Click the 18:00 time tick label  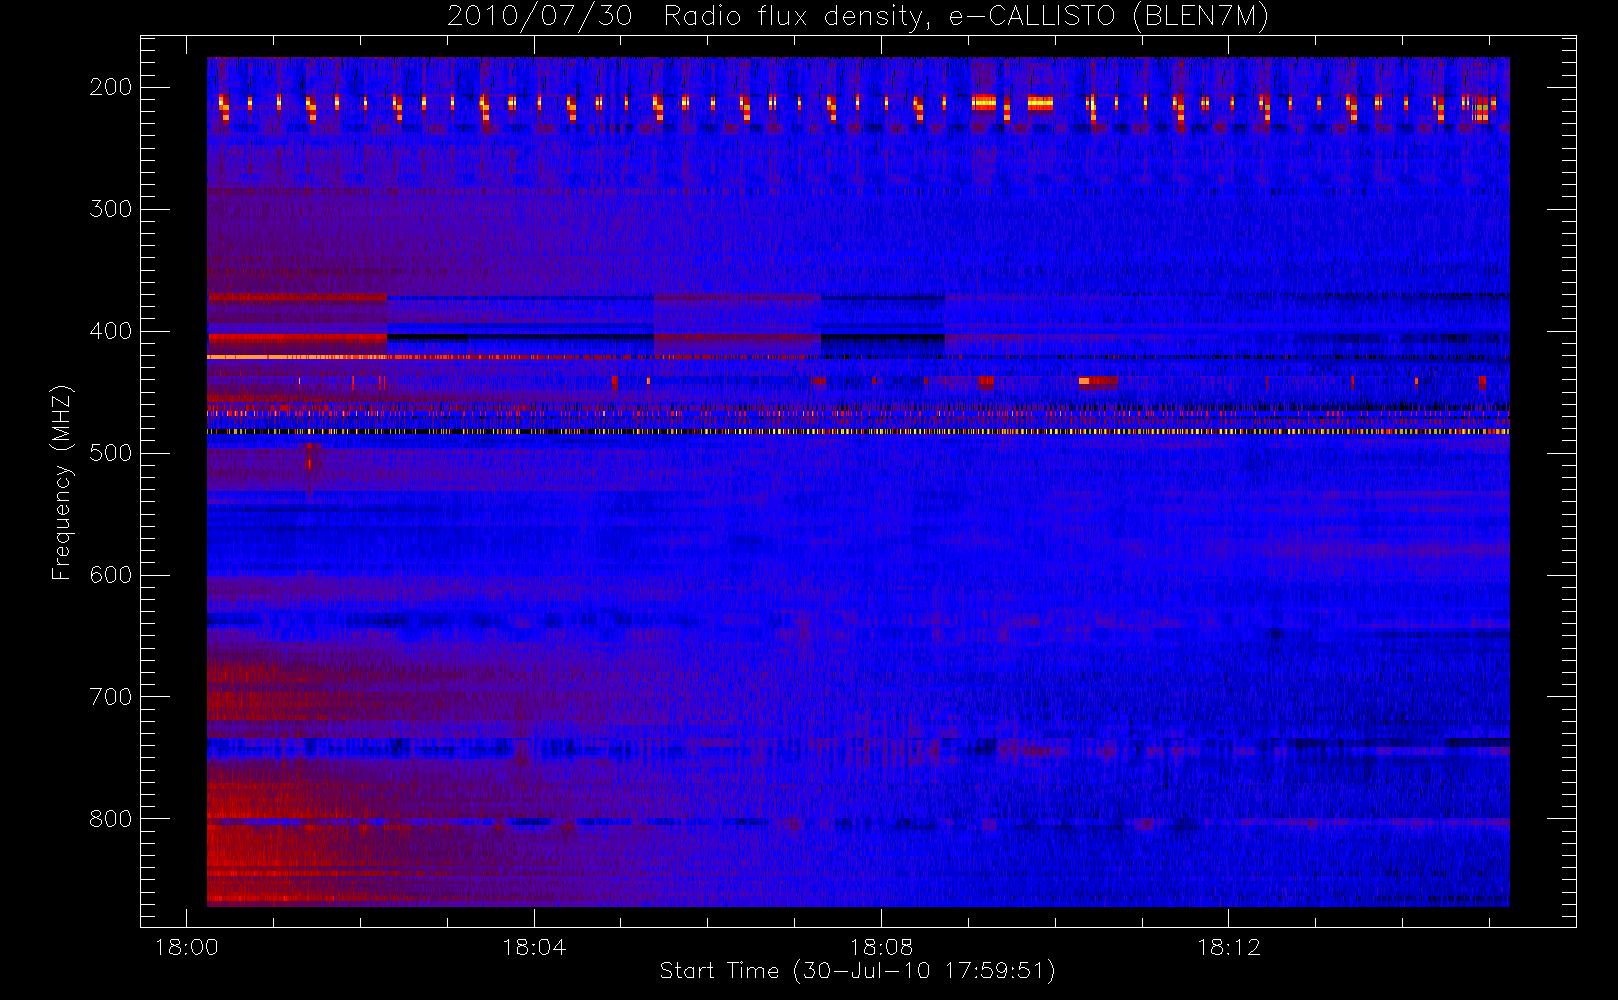(186, 947)
